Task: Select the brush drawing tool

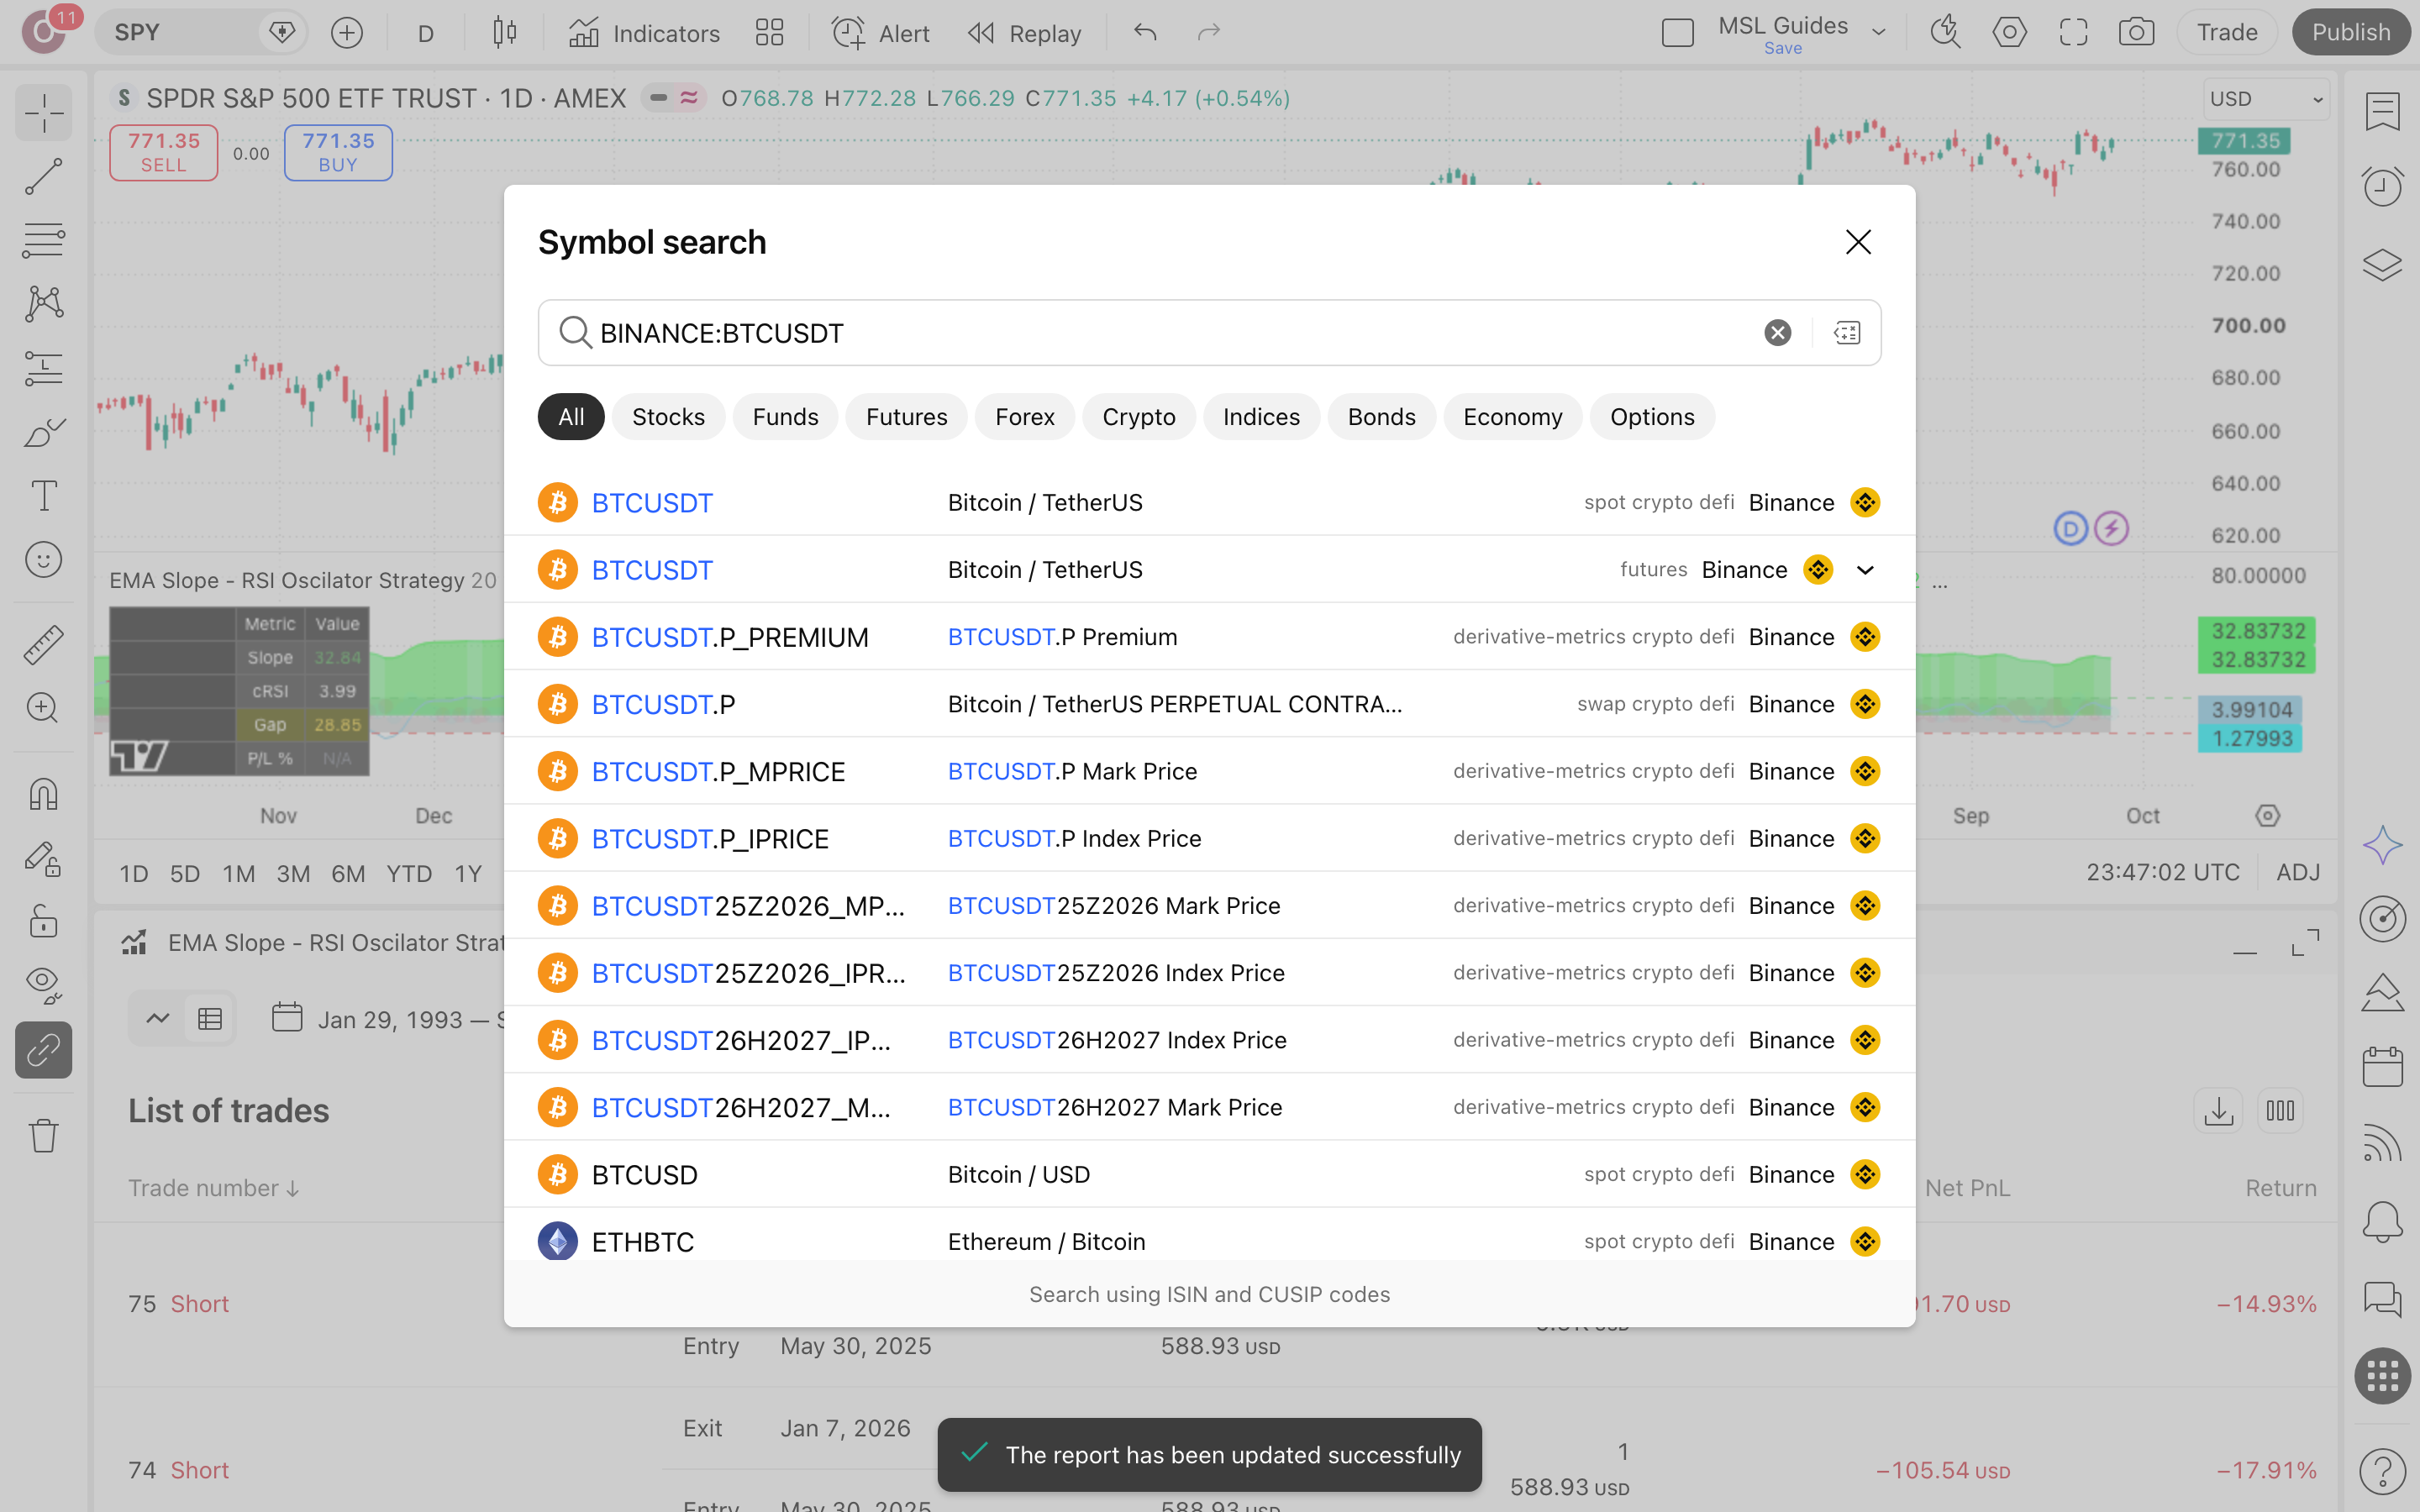Action: [x=44, y=432]
